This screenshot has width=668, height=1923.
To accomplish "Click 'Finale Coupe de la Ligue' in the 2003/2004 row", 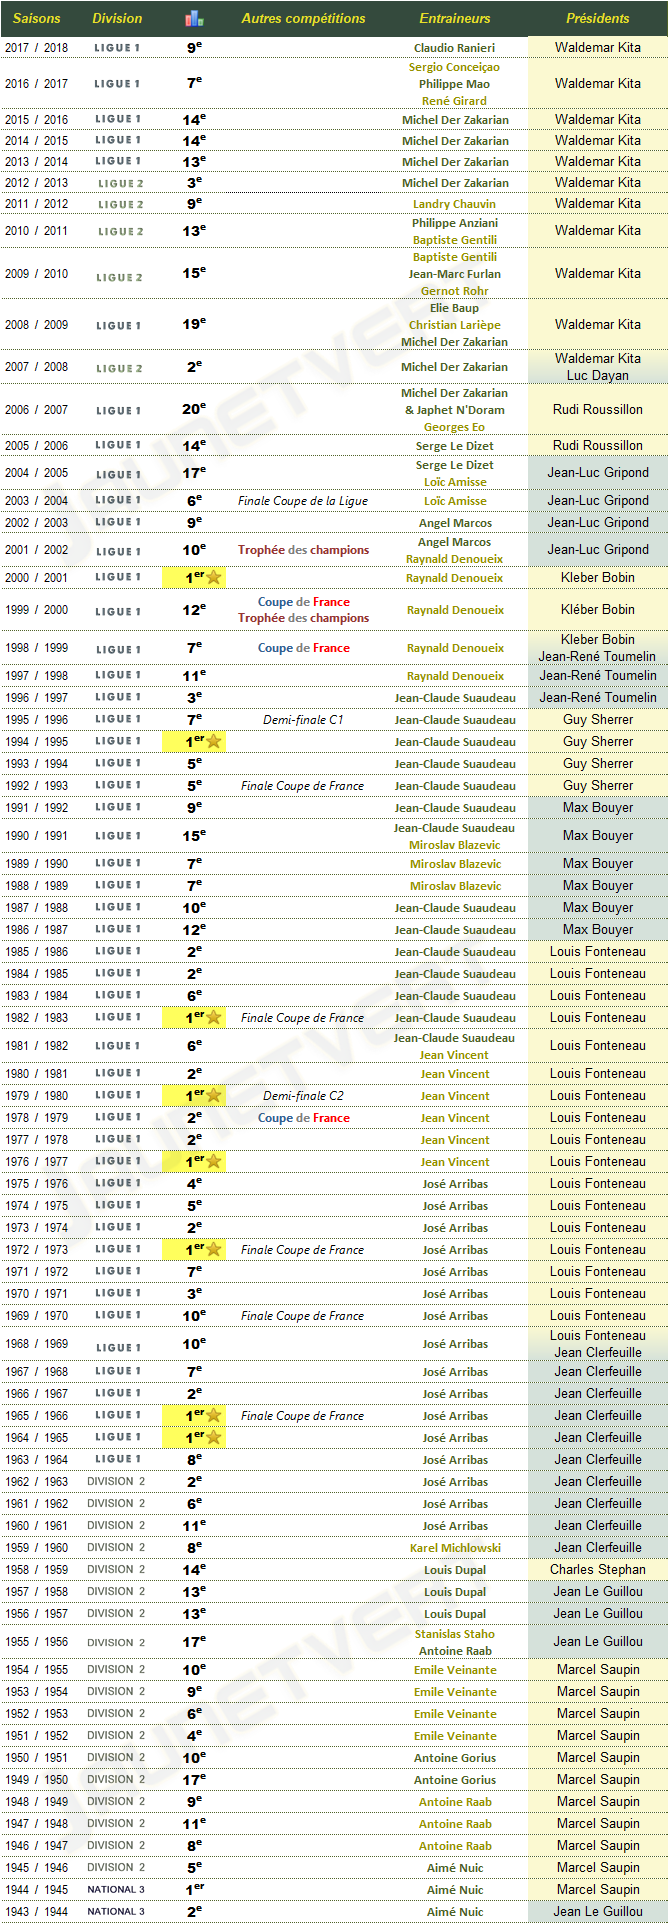I will [x=303, y=501].
